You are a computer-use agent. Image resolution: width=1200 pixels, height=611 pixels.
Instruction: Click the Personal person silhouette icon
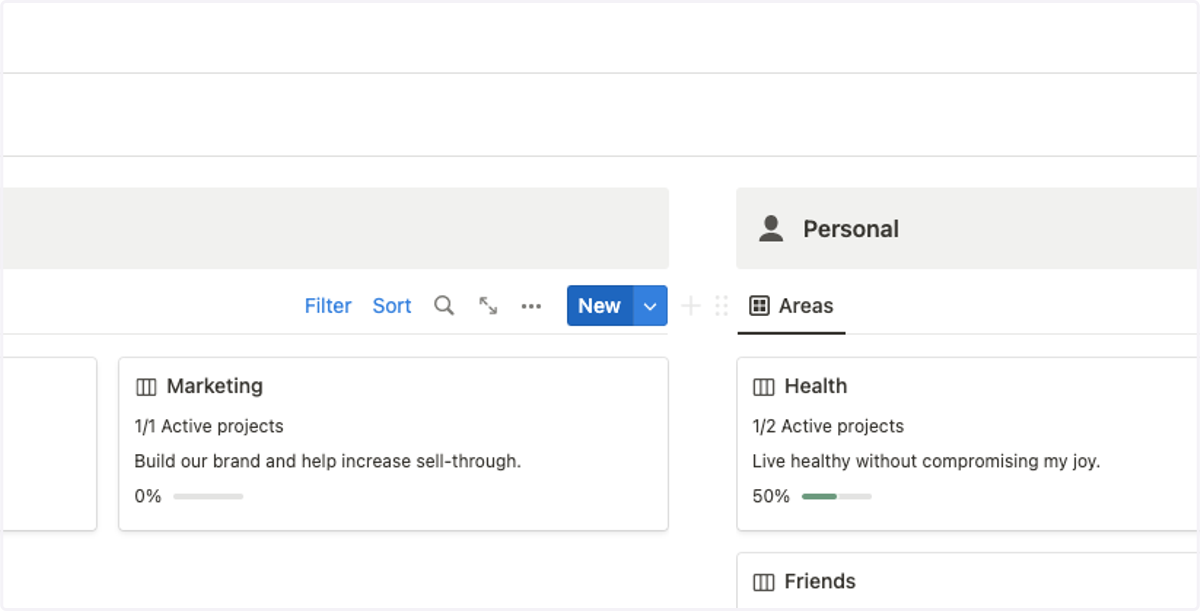click(x=771, y=229)
